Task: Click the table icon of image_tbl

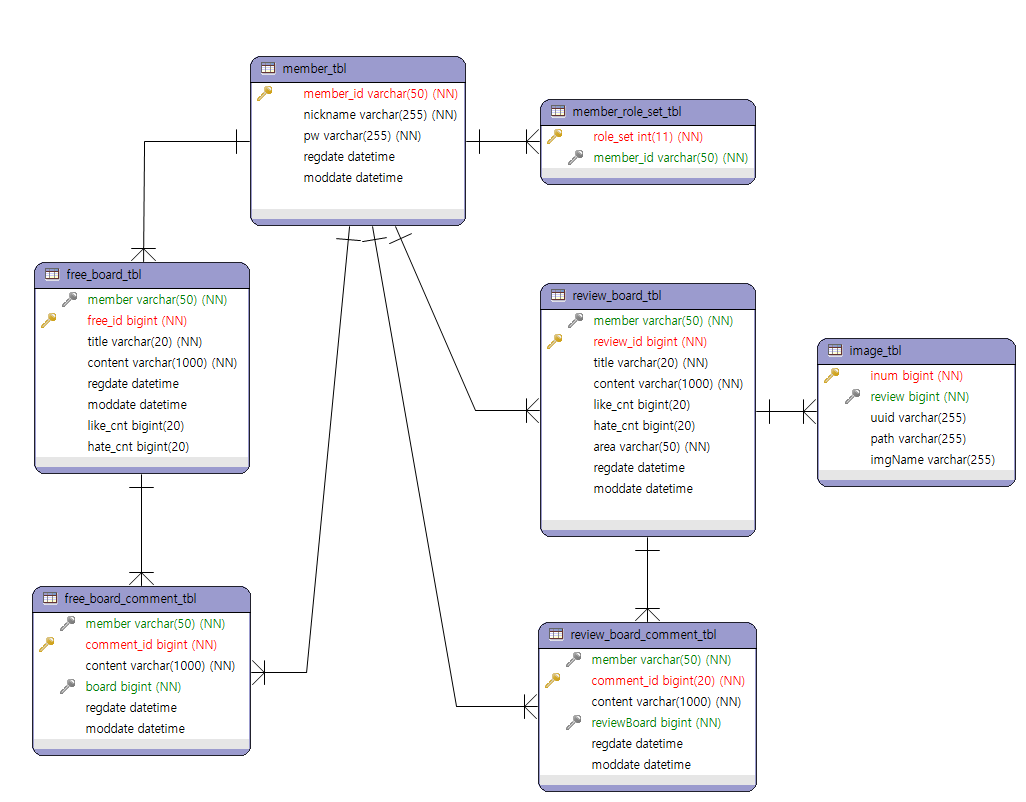Action: pyautogui.click(x=835, y=350)
